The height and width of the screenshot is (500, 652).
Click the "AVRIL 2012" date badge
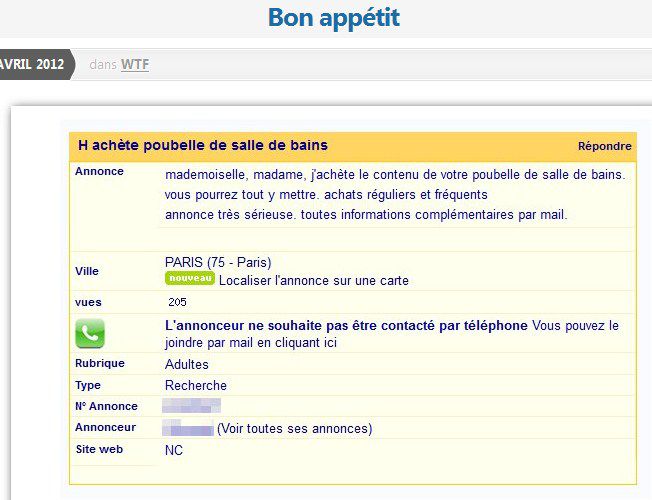(34, 65)
